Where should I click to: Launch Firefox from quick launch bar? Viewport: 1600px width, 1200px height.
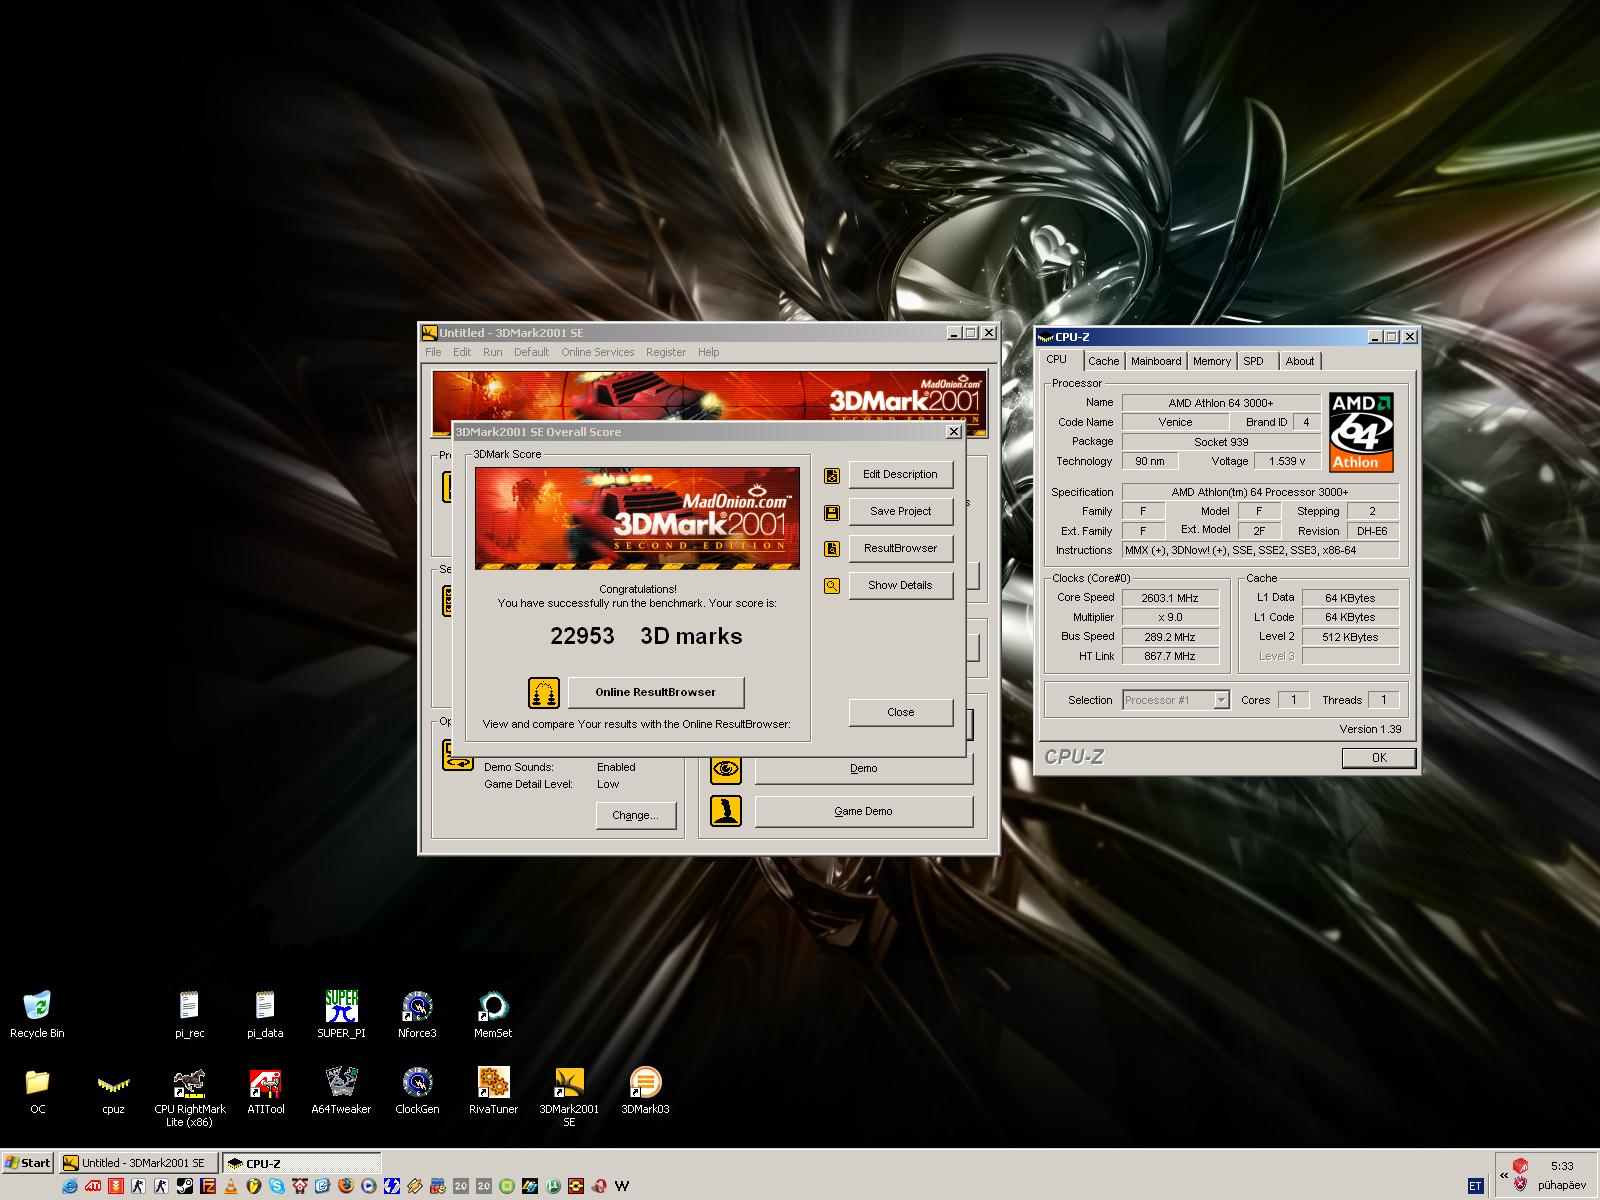[x=345, y=1186]
